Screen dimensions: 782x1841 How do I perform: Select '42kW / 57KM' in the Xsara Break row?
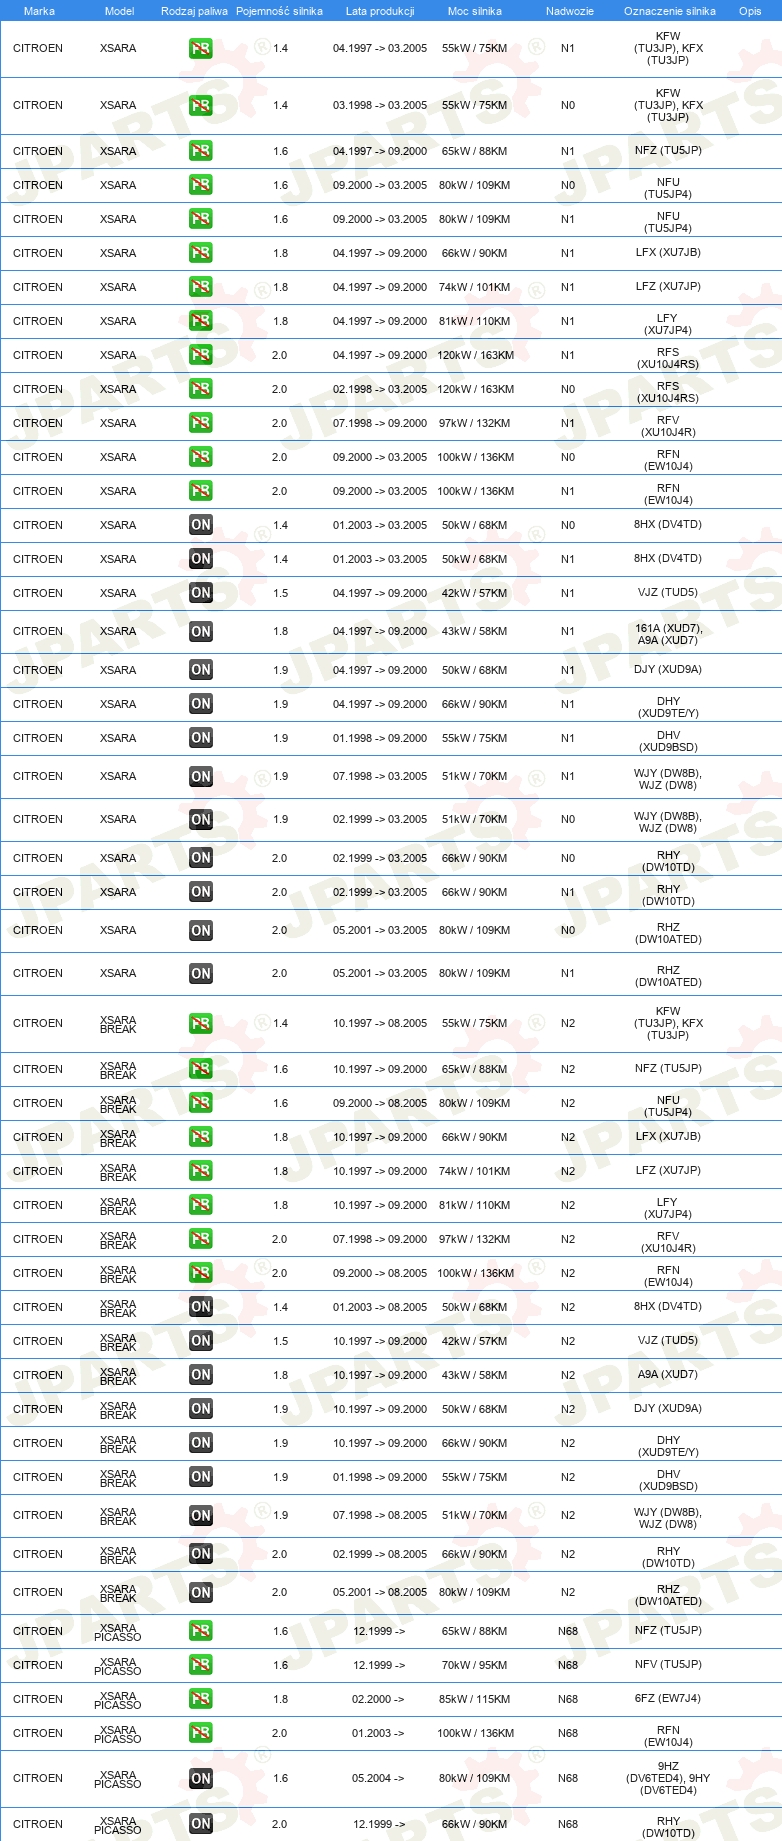[475, 1341]
